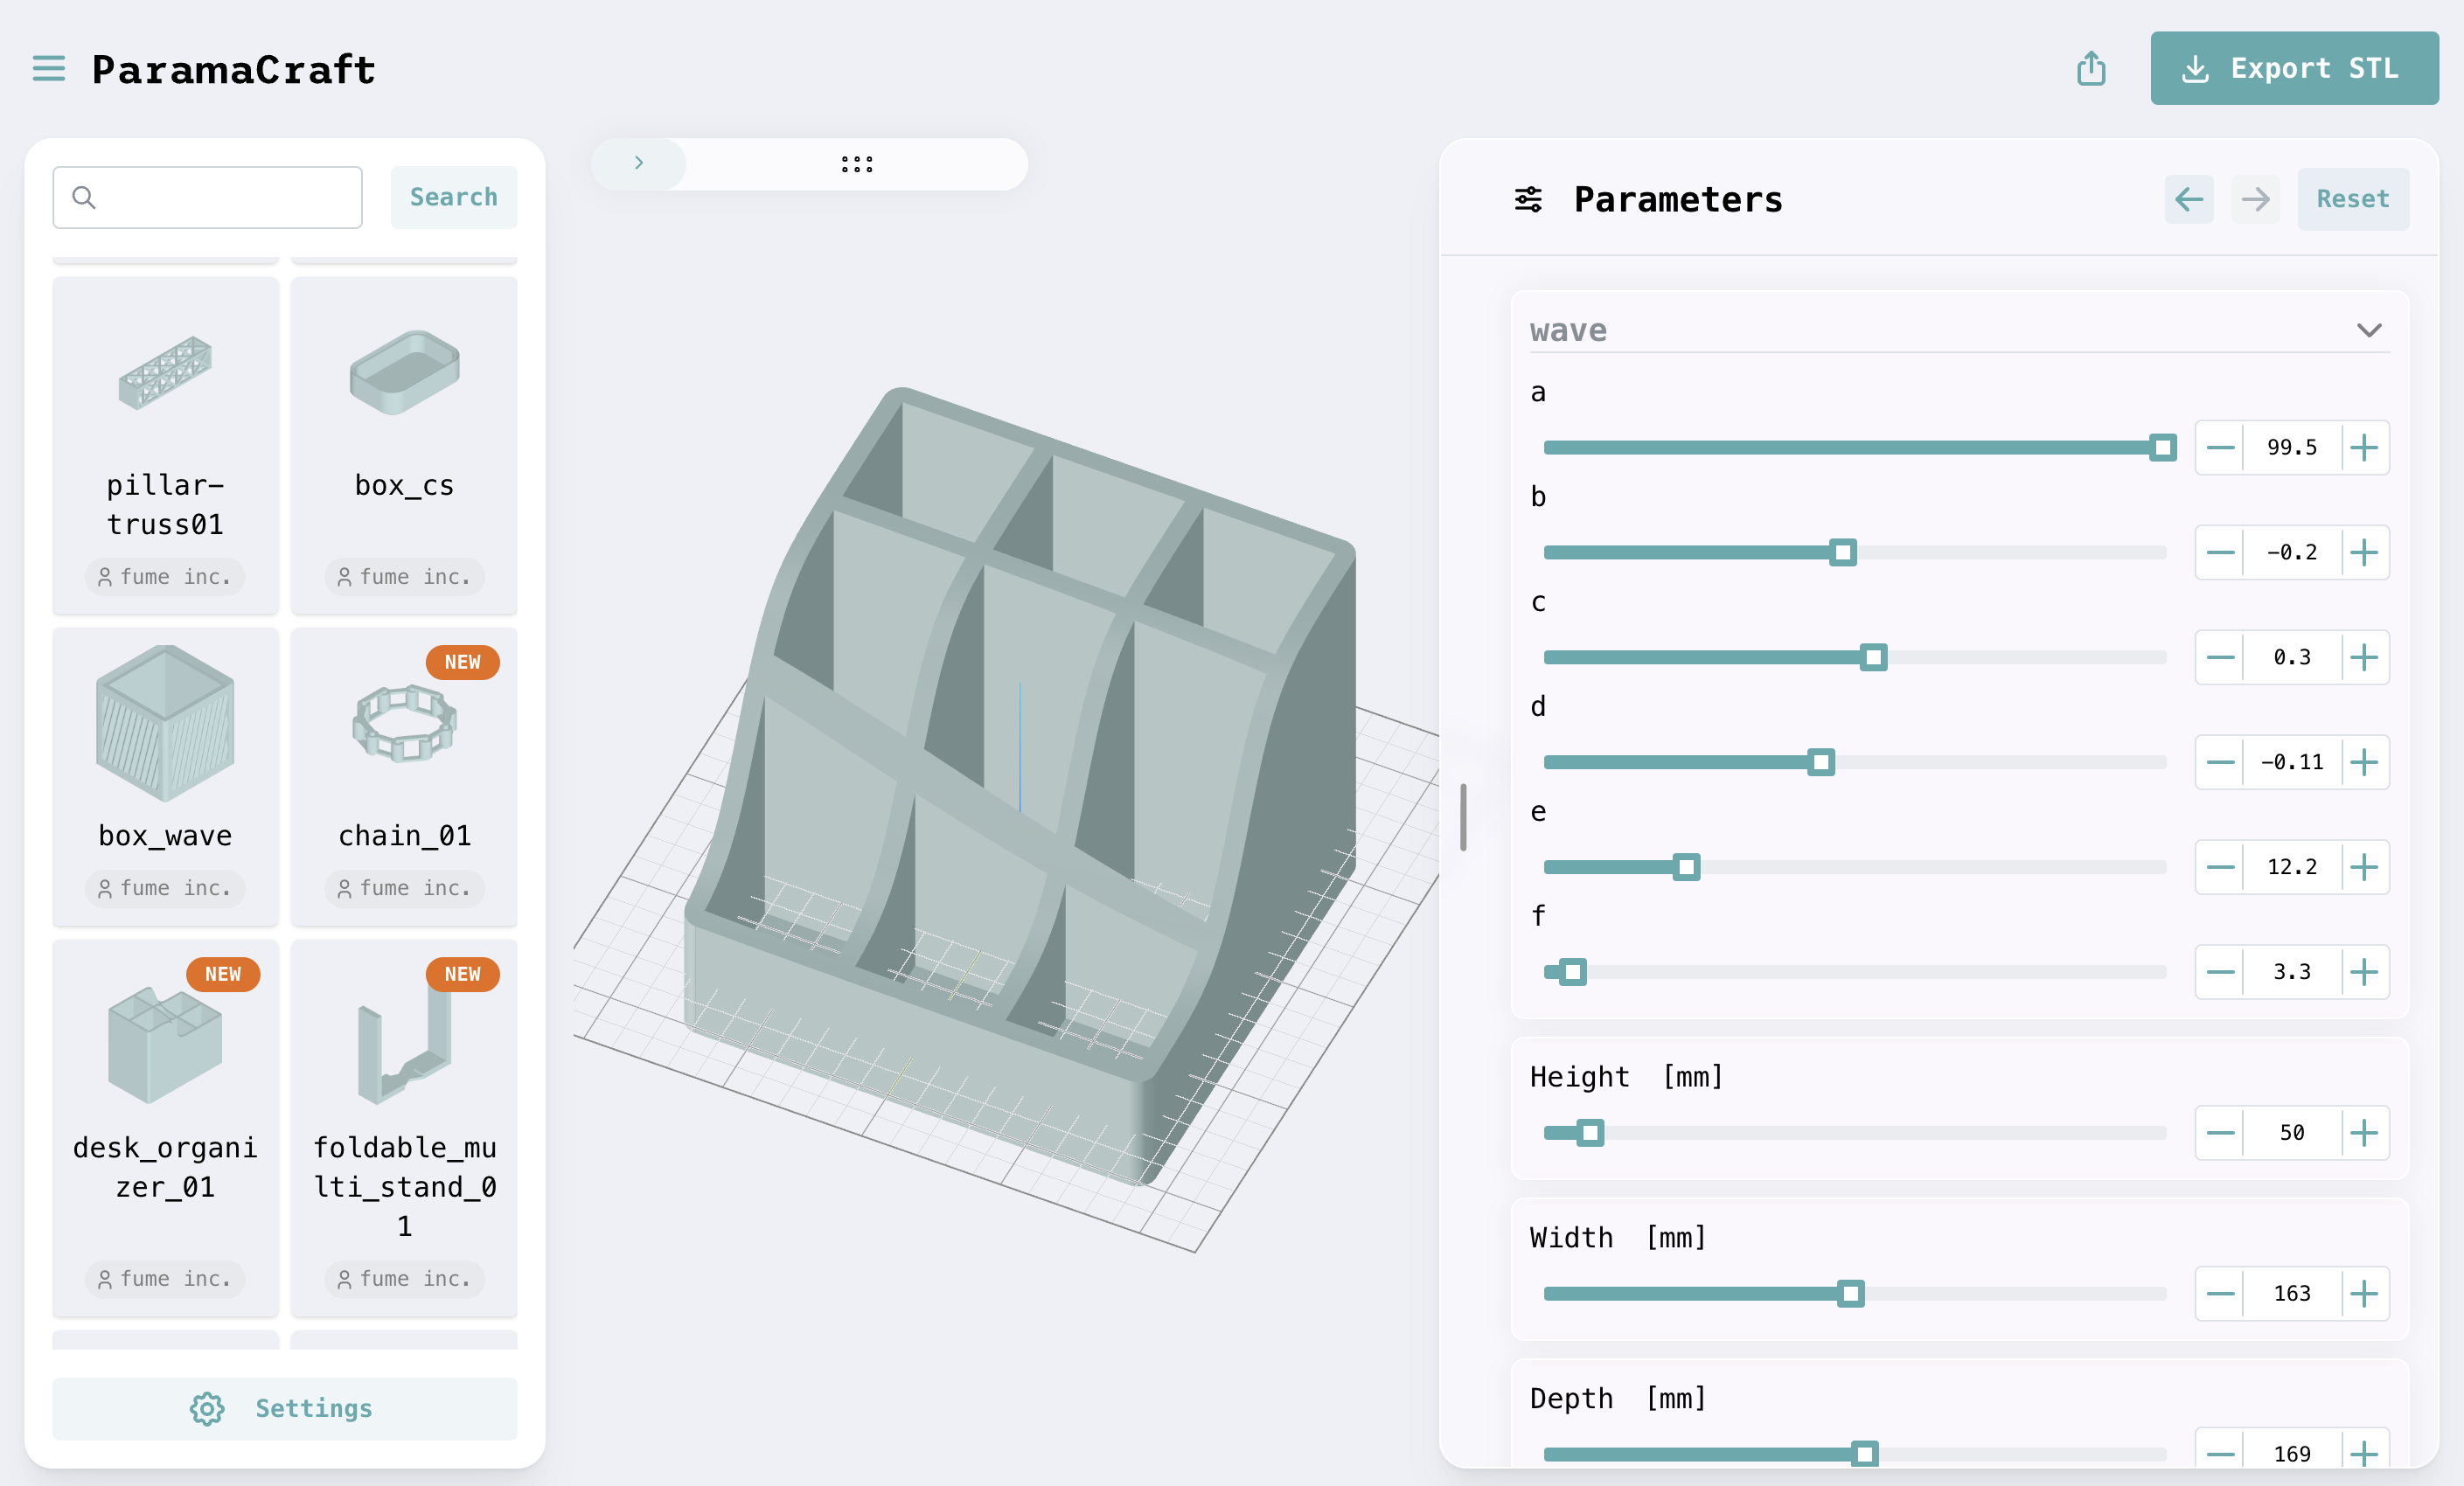Viewport: 2464px width, 1486px height.
Task: Click the six-dot drag handle on the toolbar
Action: point(856,164)
